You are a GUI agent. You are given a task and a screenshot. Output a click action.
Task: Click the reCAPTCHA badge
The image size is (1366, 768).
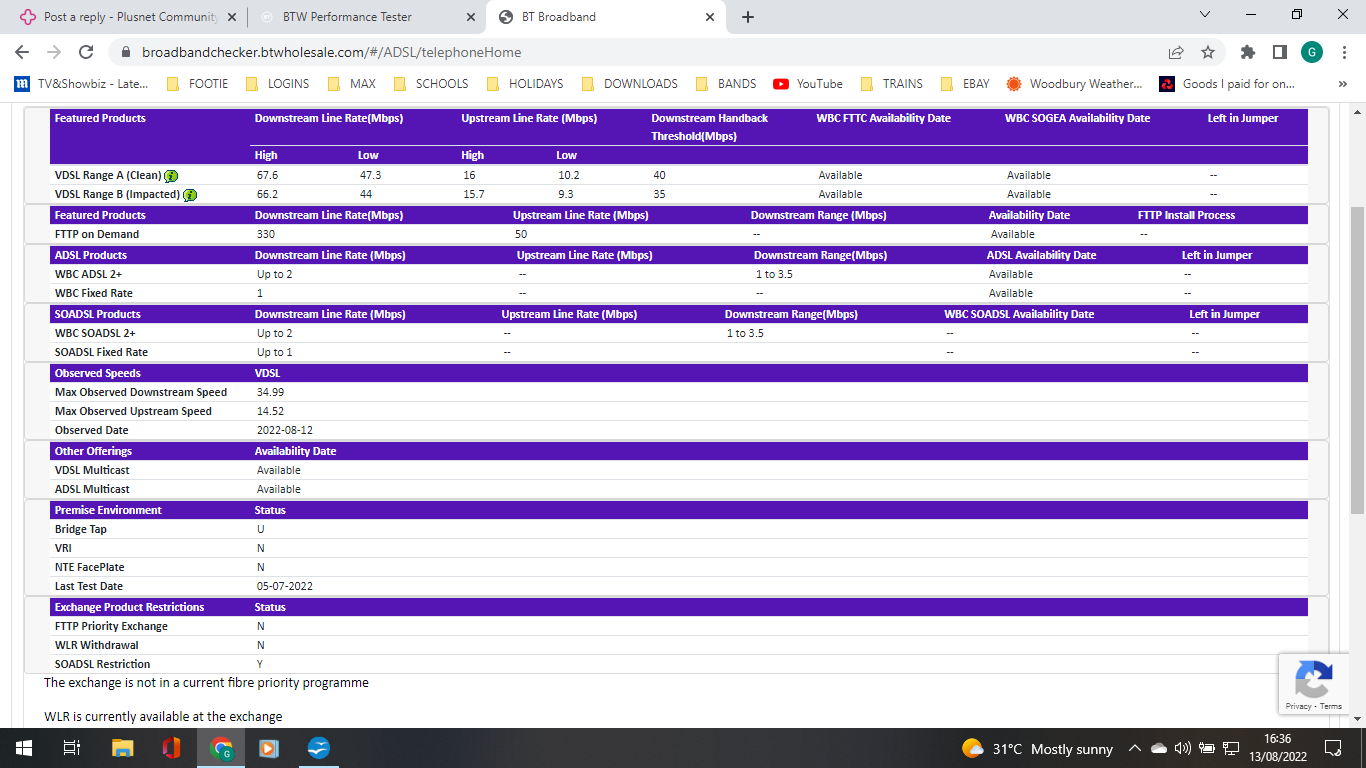(x=1312, y=684)
